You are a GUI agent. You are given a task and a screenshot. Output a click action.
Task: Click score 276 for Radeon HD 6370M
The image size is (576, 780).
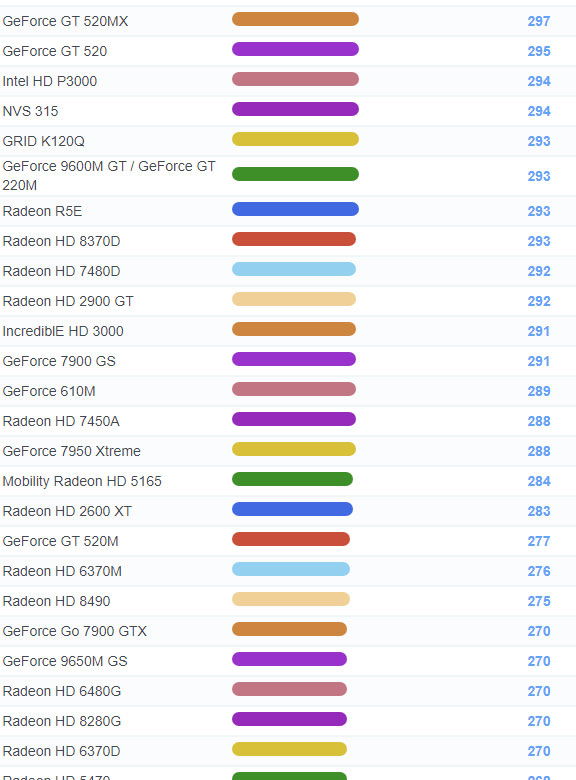click(x=539, y=571)
